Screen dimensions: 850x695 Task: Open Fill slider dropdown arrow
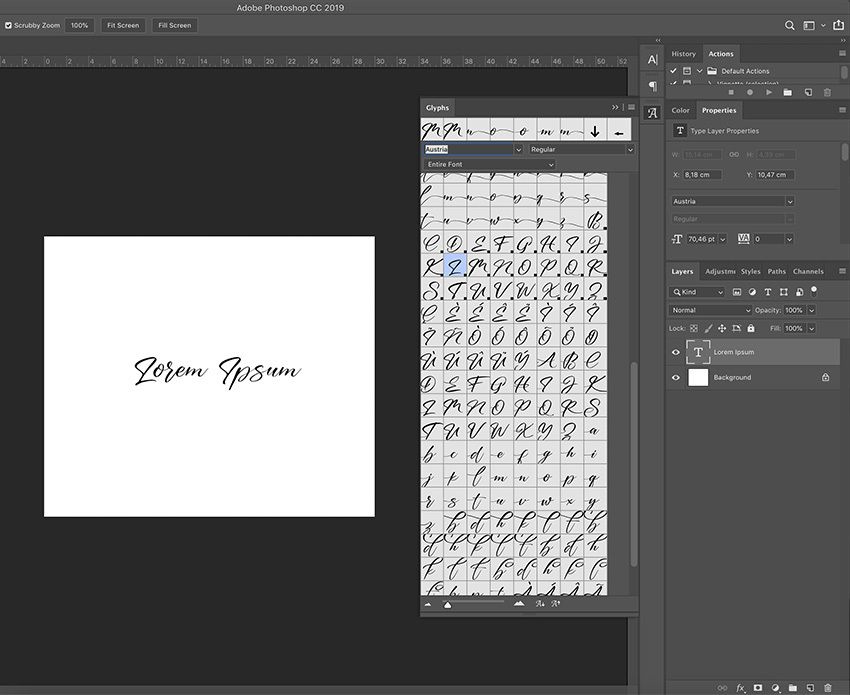[812, 329]
